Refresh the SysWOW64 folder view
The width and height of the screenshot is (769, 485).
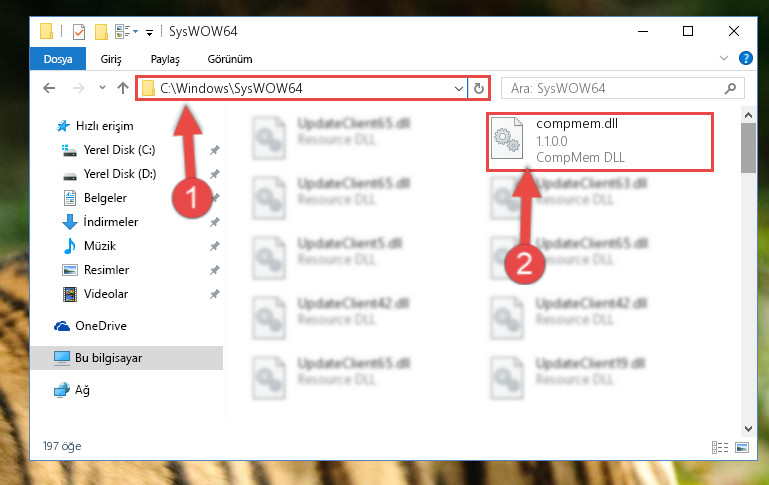tap(479, 88)
